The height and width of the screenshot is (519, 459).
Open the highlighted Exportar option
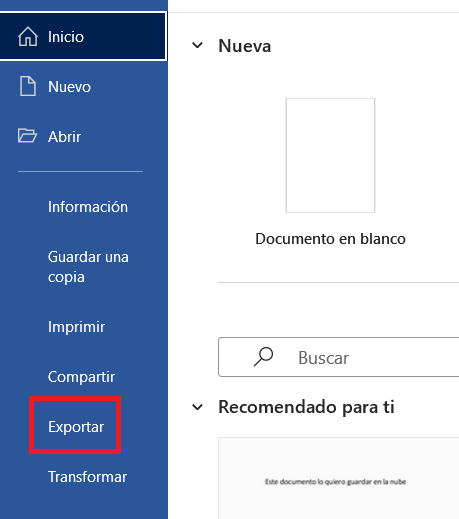pyautogui.click(x=76, y=427)
